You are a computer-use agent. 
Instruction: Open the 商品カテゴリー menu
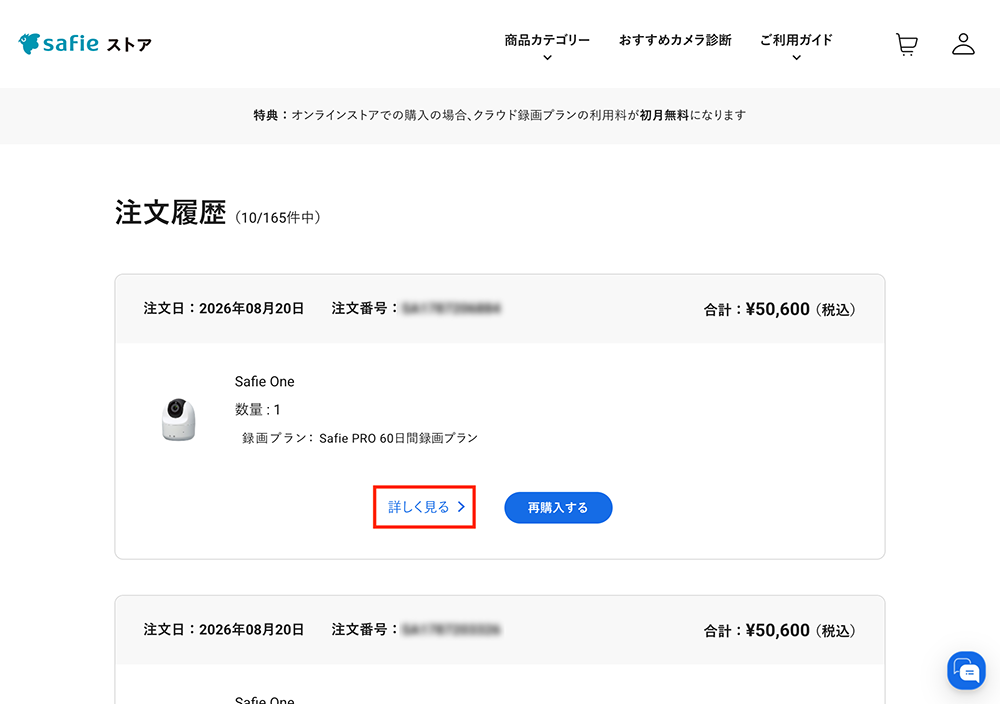pos(547,40)
